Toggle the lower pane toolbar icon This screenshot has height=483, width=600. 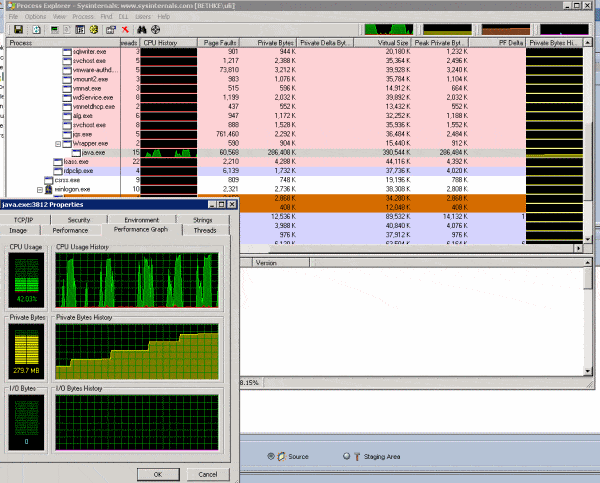pyautogui.click(x=80, y=29)
